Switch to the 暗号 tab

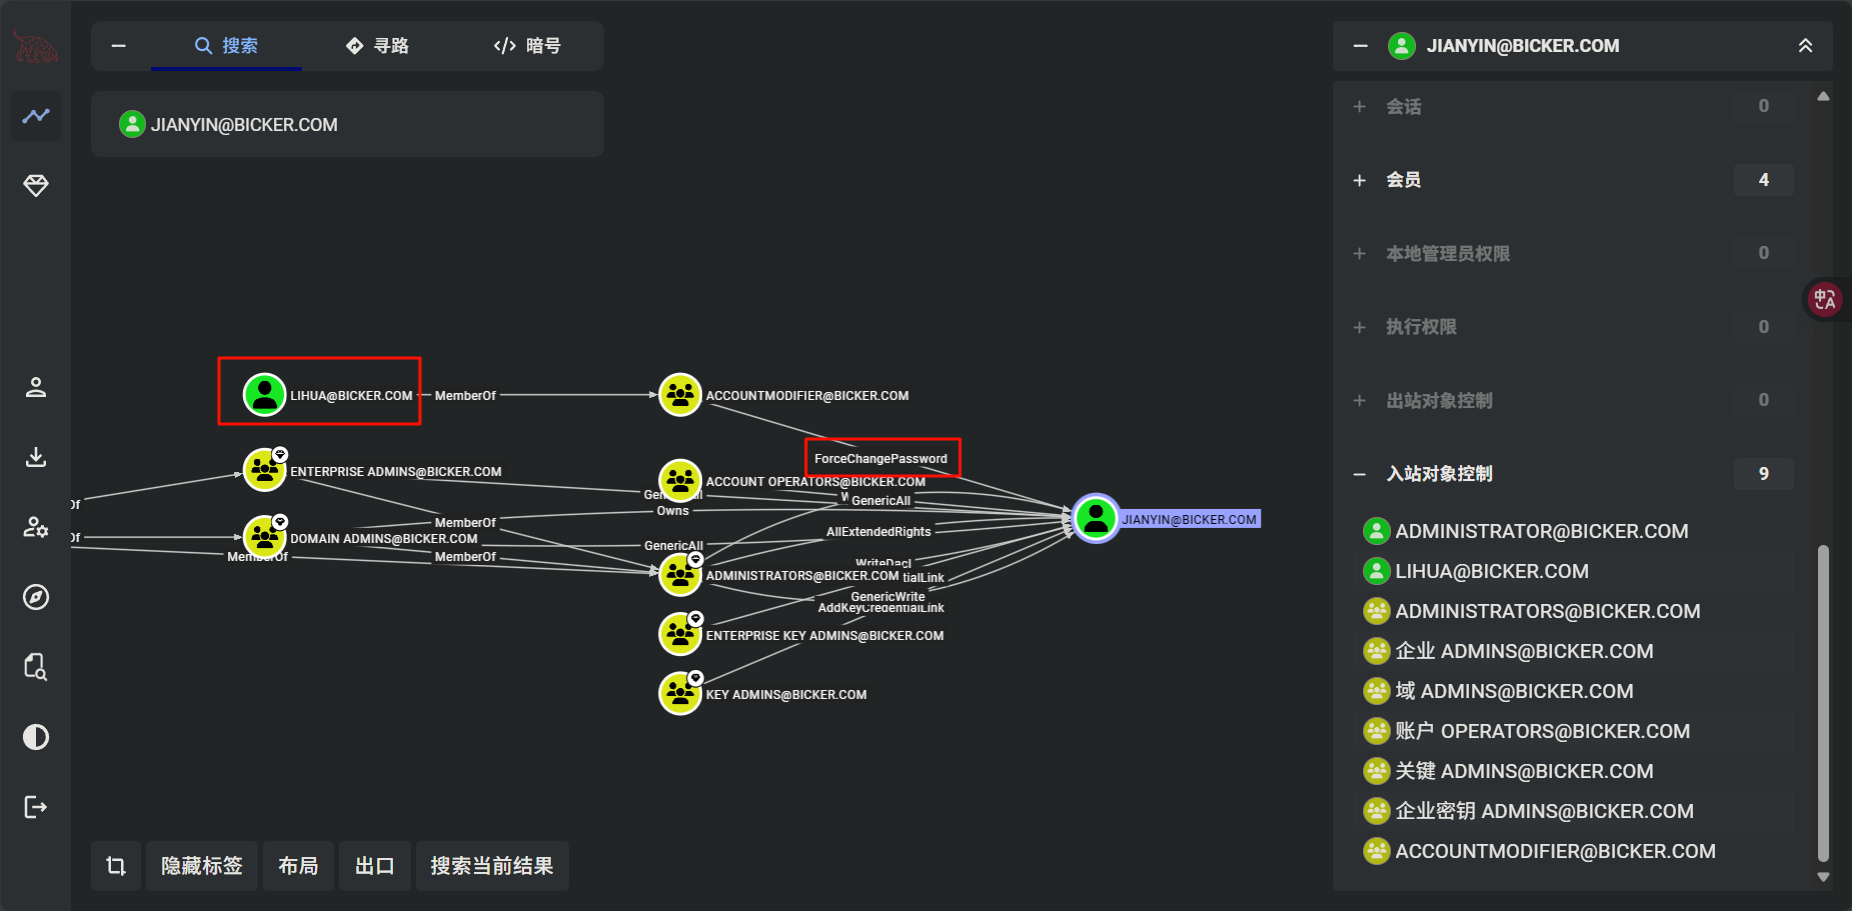(x=527, y=46)
